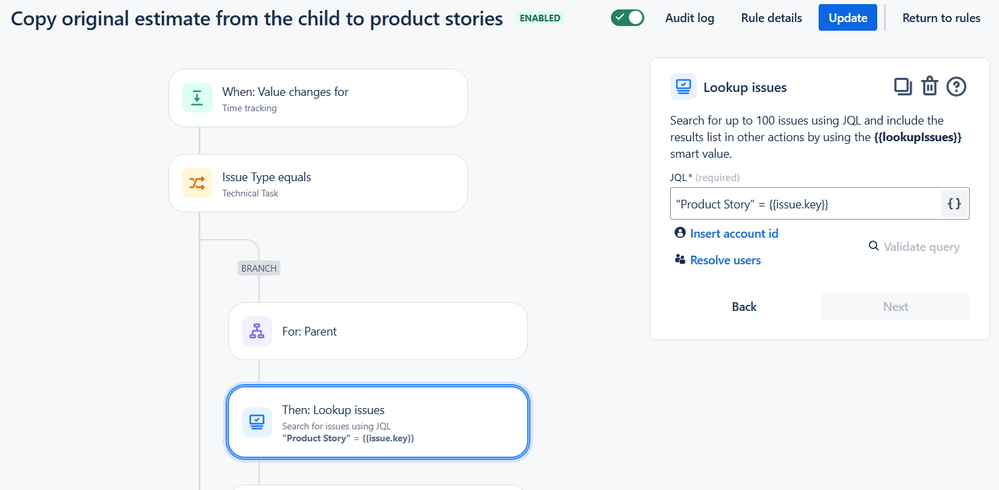This screenshot has width=999, height=490.
Task: Click the Validate query magnifier icon
Action: [x=873, y=246]
